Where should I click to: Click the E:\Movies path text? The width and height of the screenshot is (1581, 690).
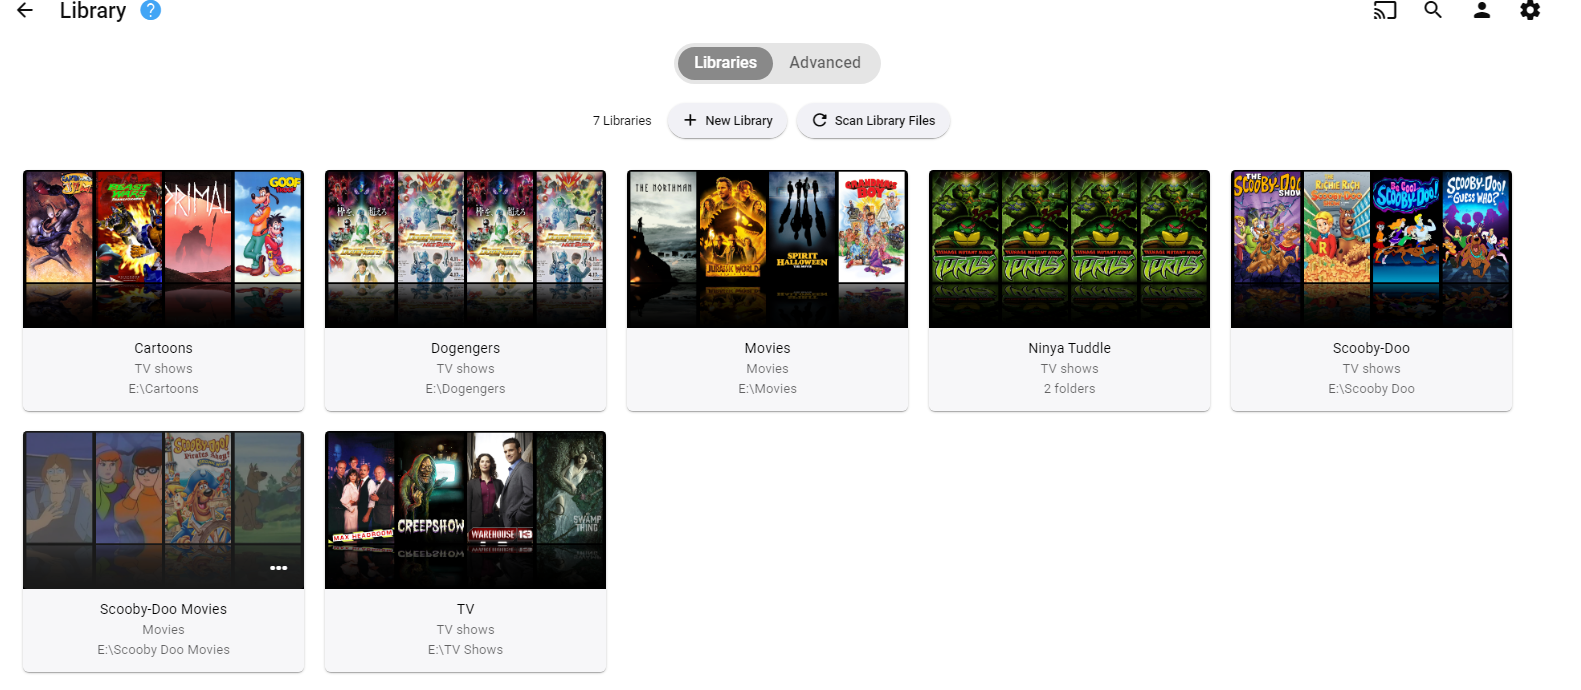coord(767,389)
